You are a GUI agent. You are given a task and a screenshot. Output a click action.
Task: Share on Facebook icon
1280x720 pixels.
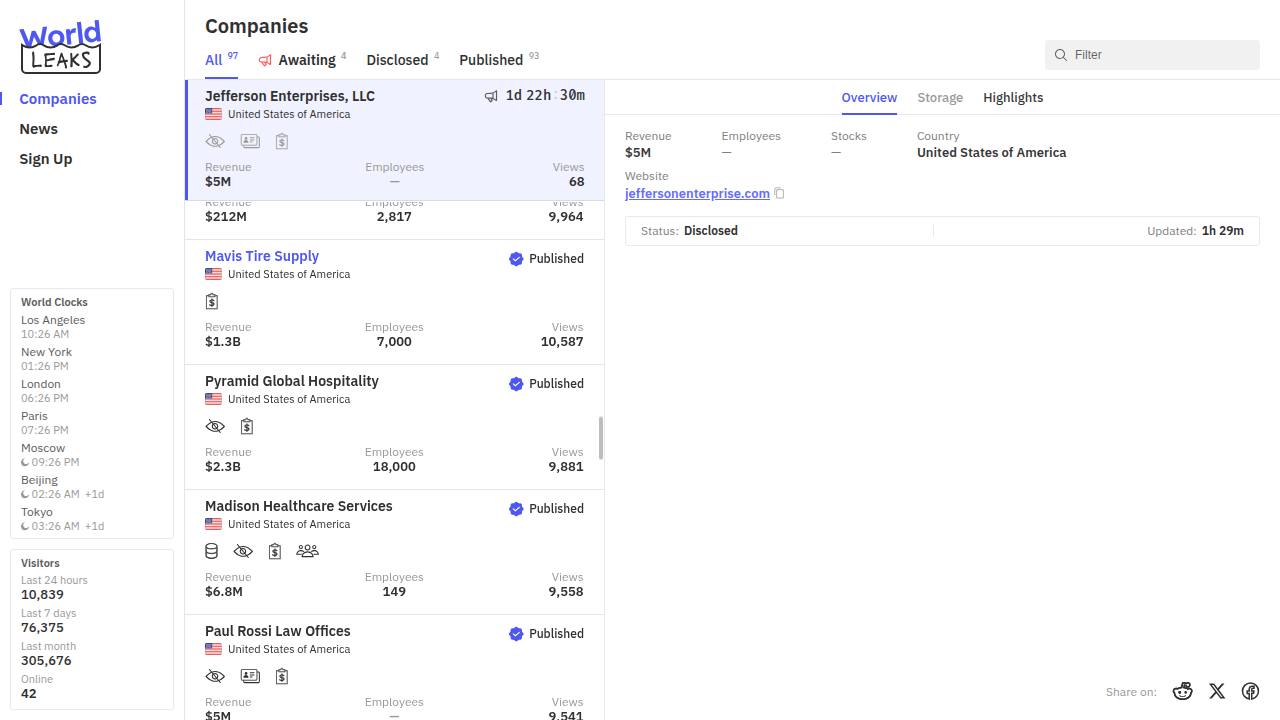[x=1250, y=691]
